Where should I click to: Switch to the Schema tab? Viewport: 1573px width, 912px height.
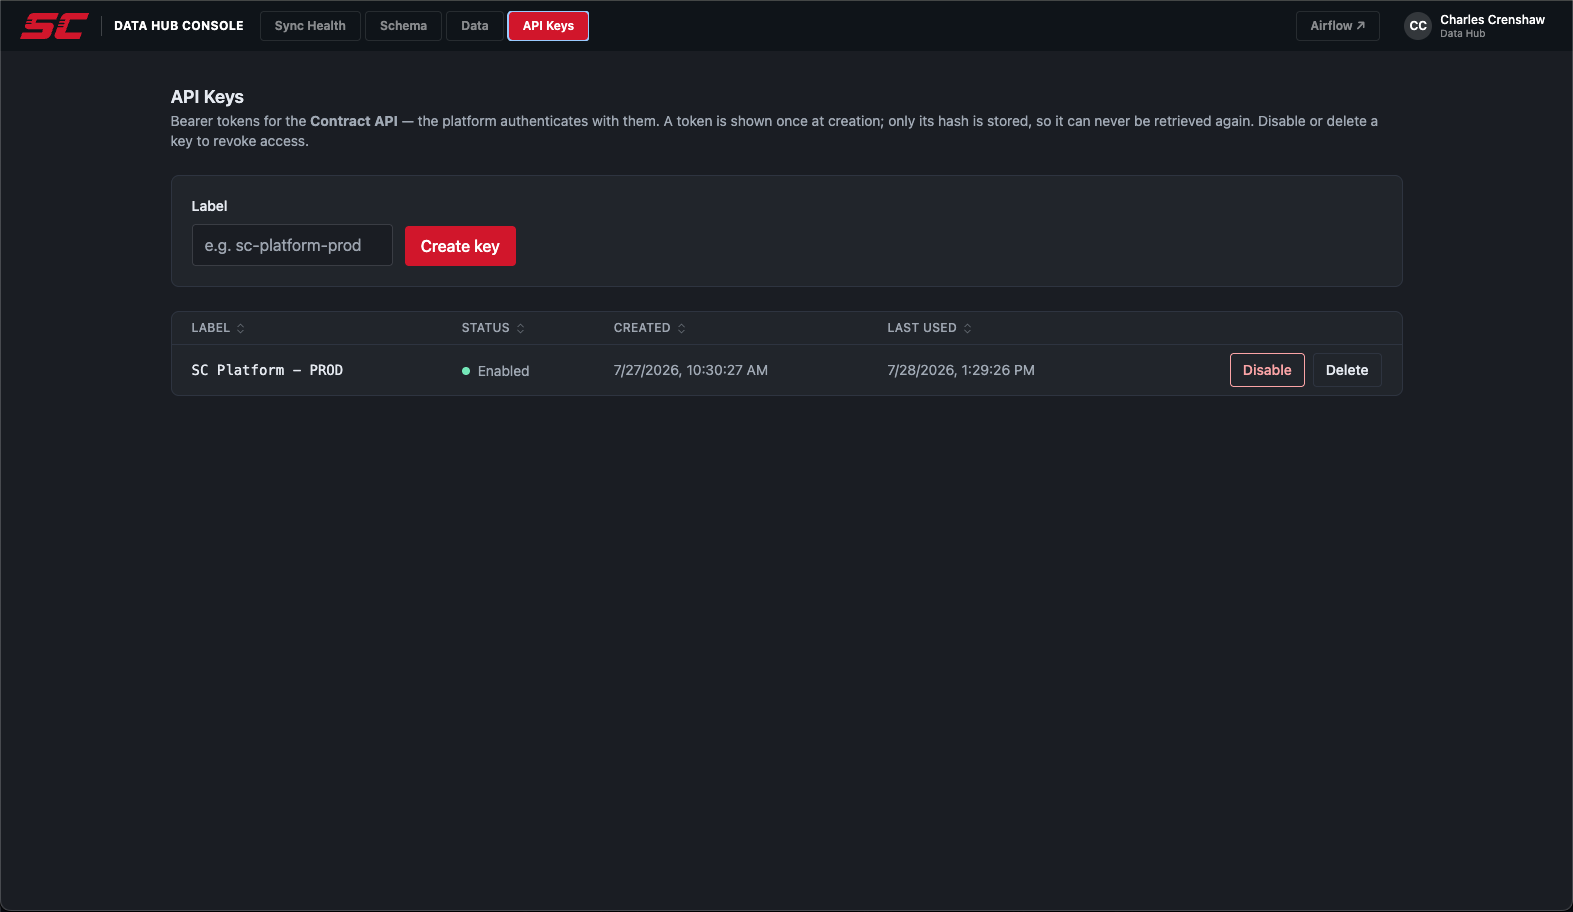403,26
